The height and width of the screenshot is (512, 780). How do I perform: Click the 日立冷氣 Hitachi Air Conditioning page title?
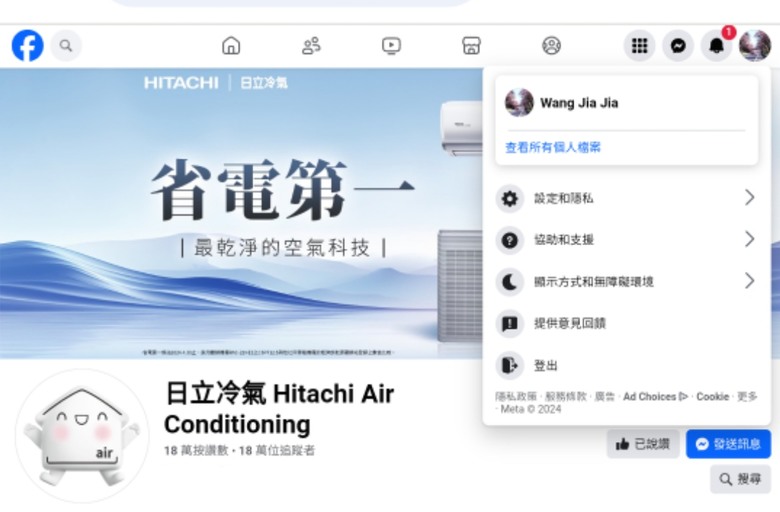[x=279, y=409]
